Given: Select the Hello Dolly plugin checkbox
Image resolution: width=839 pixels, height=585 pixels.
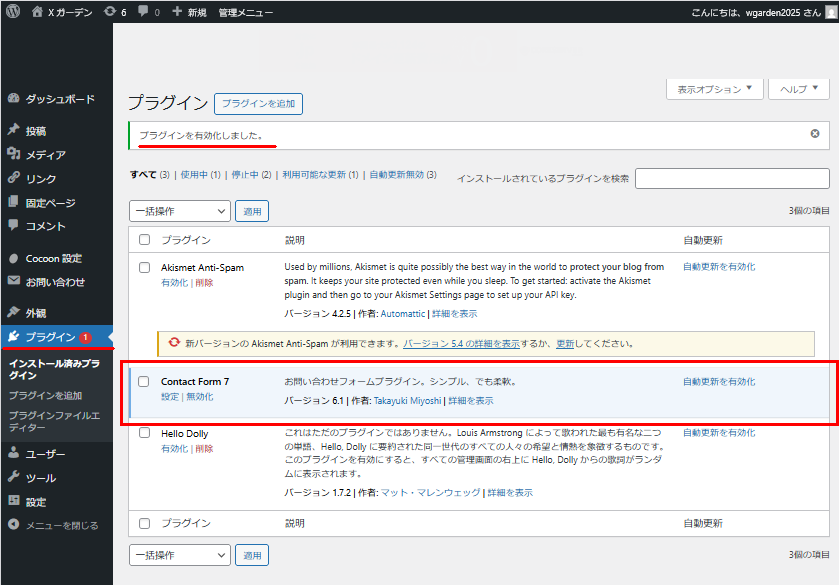Looking at the screenshot, I should (144, 434).
